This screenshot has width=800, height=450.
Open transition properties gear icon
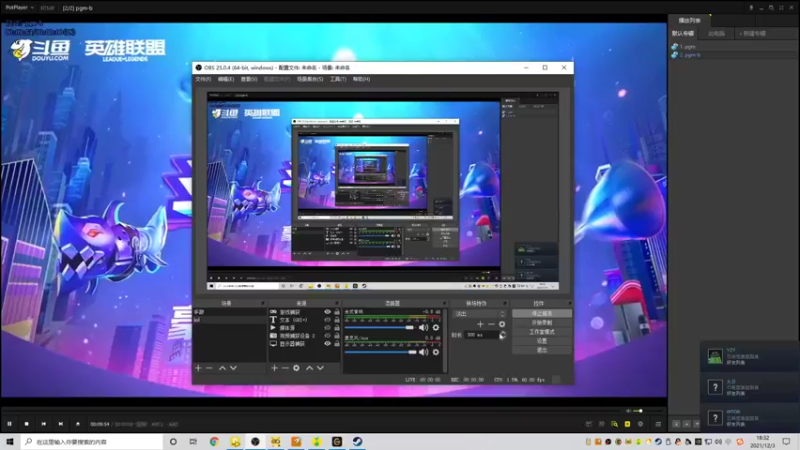pos(502,324)
